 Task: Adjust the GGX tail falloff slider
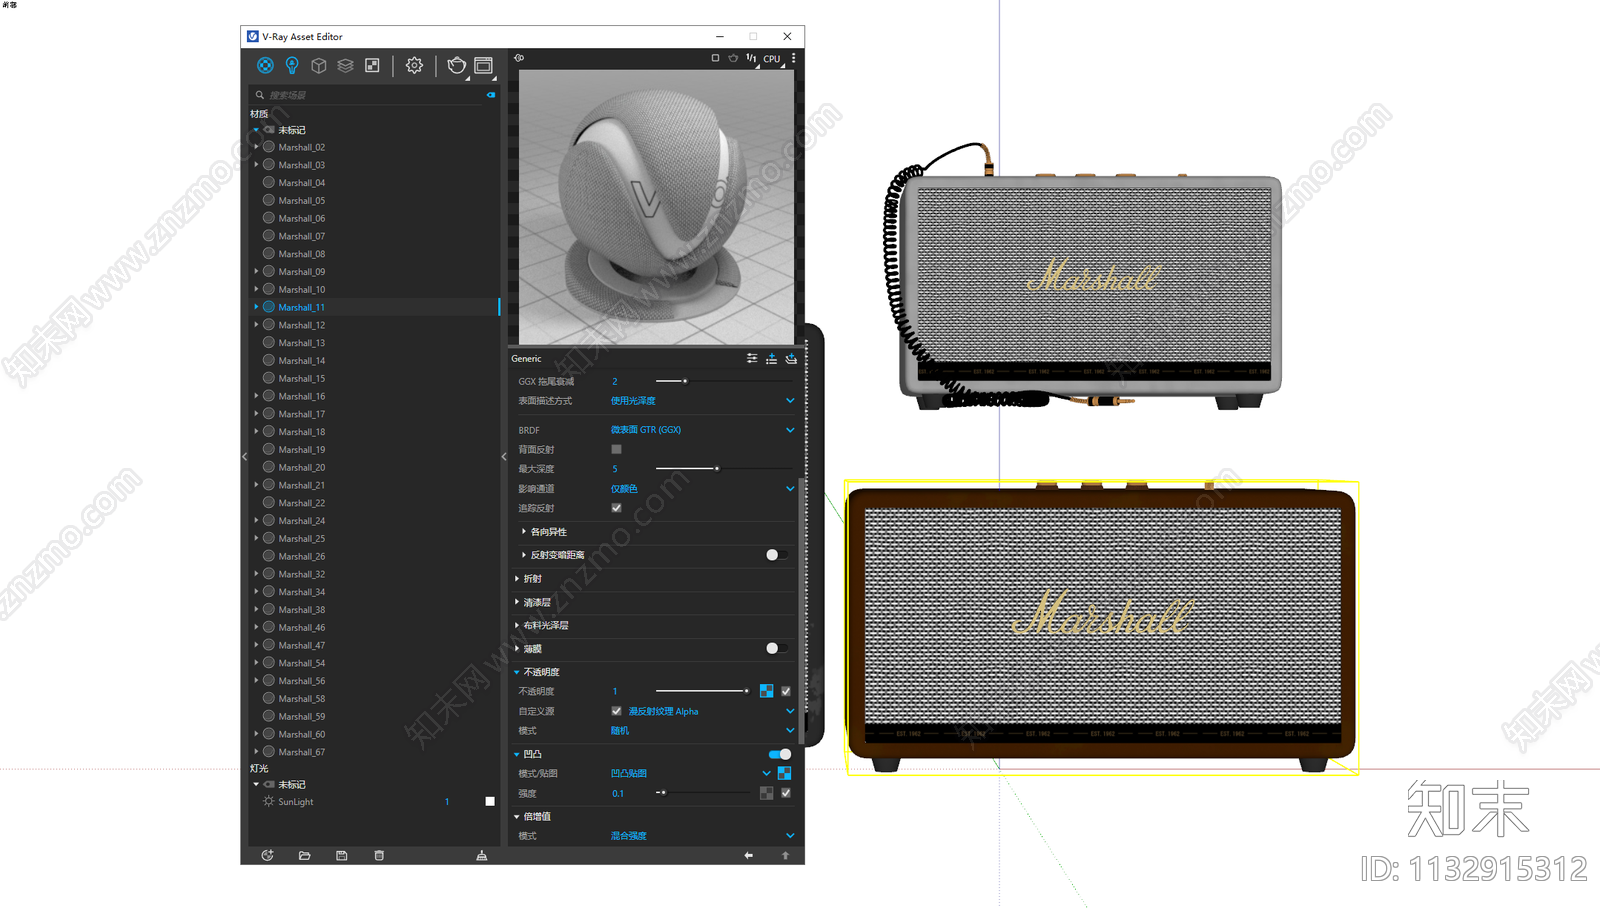[724, 381]
